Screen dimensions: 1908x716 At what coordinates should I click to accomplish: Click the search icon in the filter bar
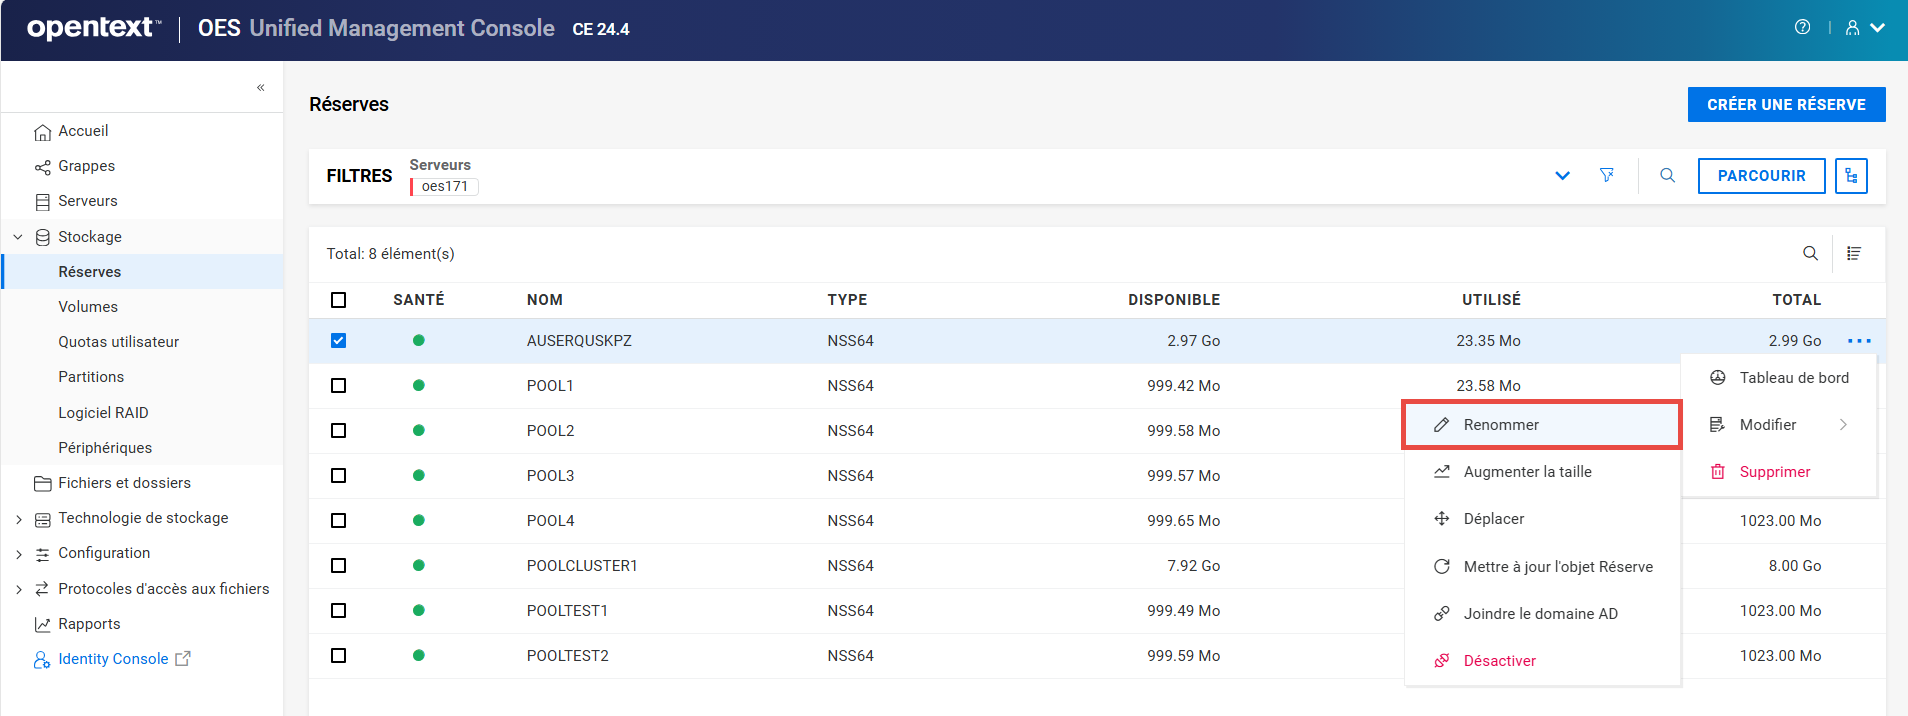tap(1667, 176)
